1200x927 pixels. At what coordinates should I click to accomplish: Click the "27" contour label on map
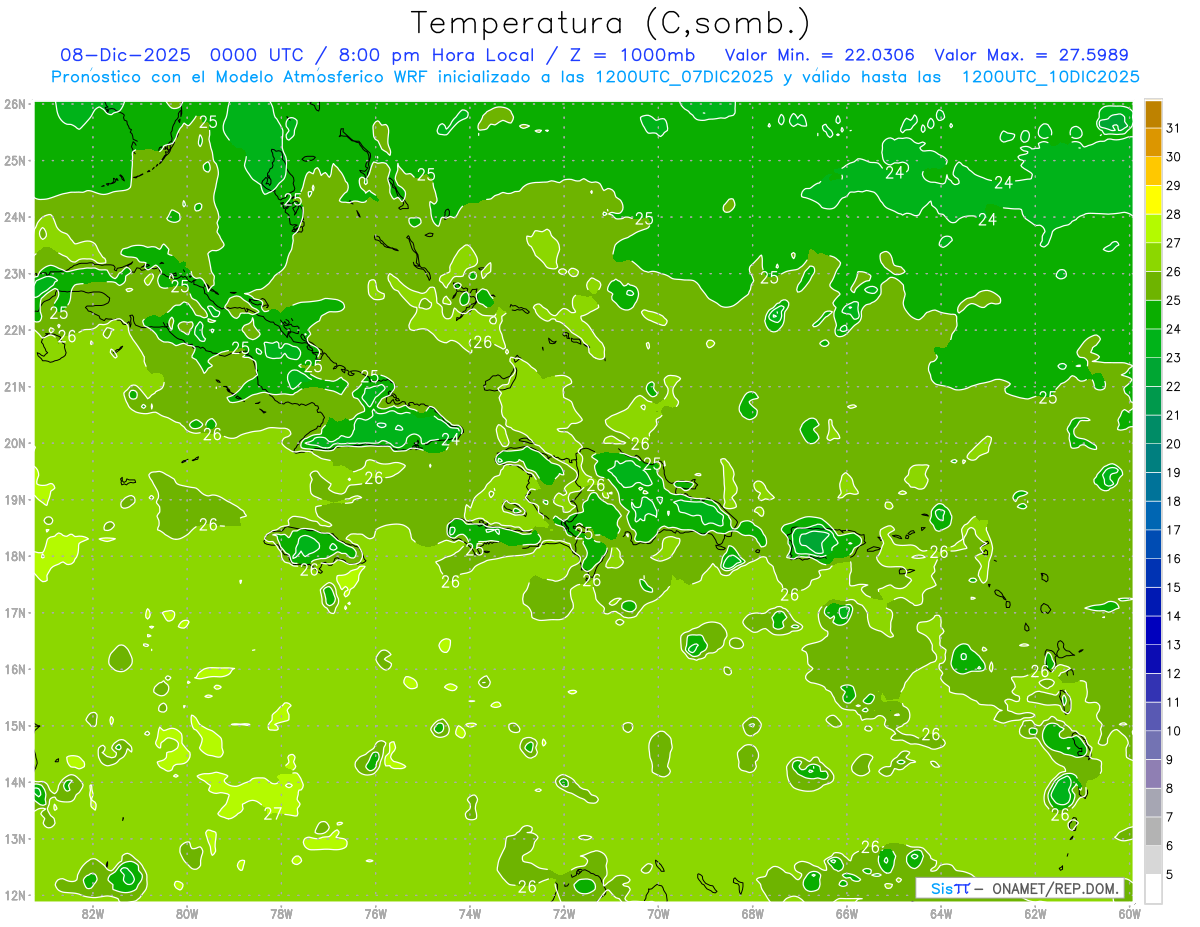(x=272, y=814)
